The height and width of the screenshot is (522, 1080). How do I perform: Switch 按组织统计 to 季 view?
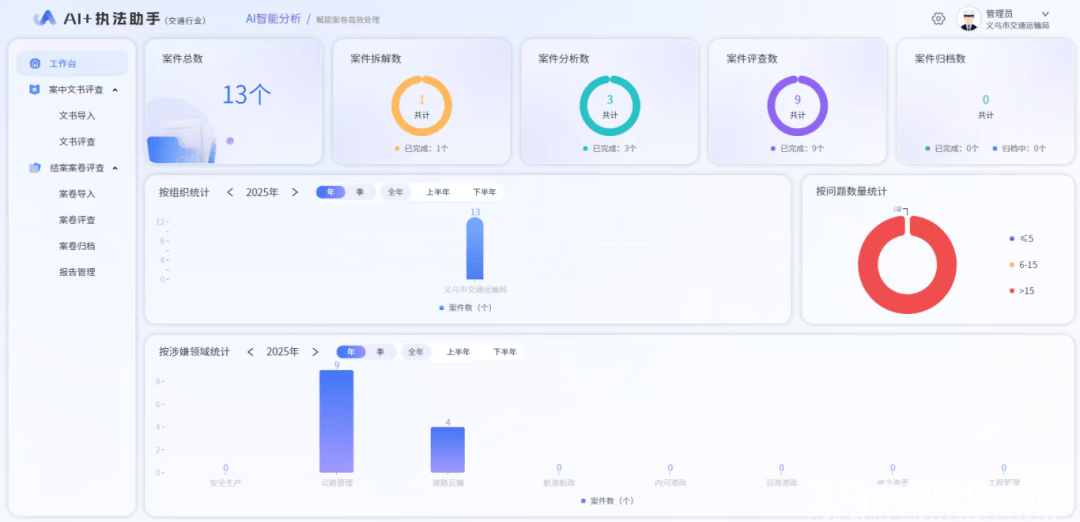pyautogui.click(x=359, y=192)
